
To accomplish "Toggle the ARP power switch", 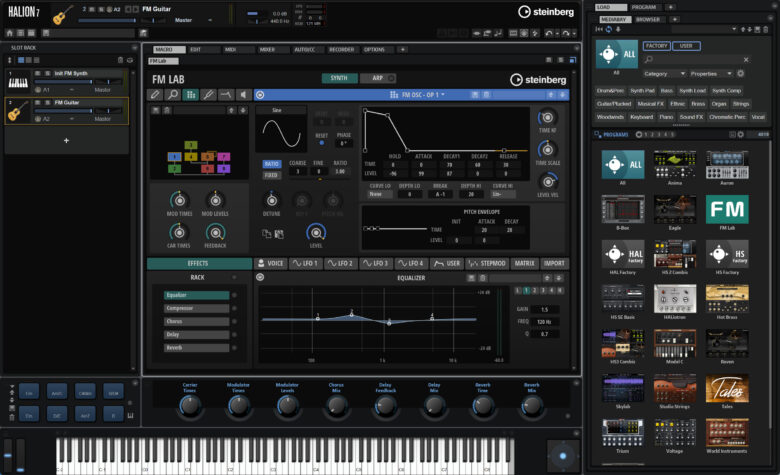I will pyautogui.click(x=391, y=78).
